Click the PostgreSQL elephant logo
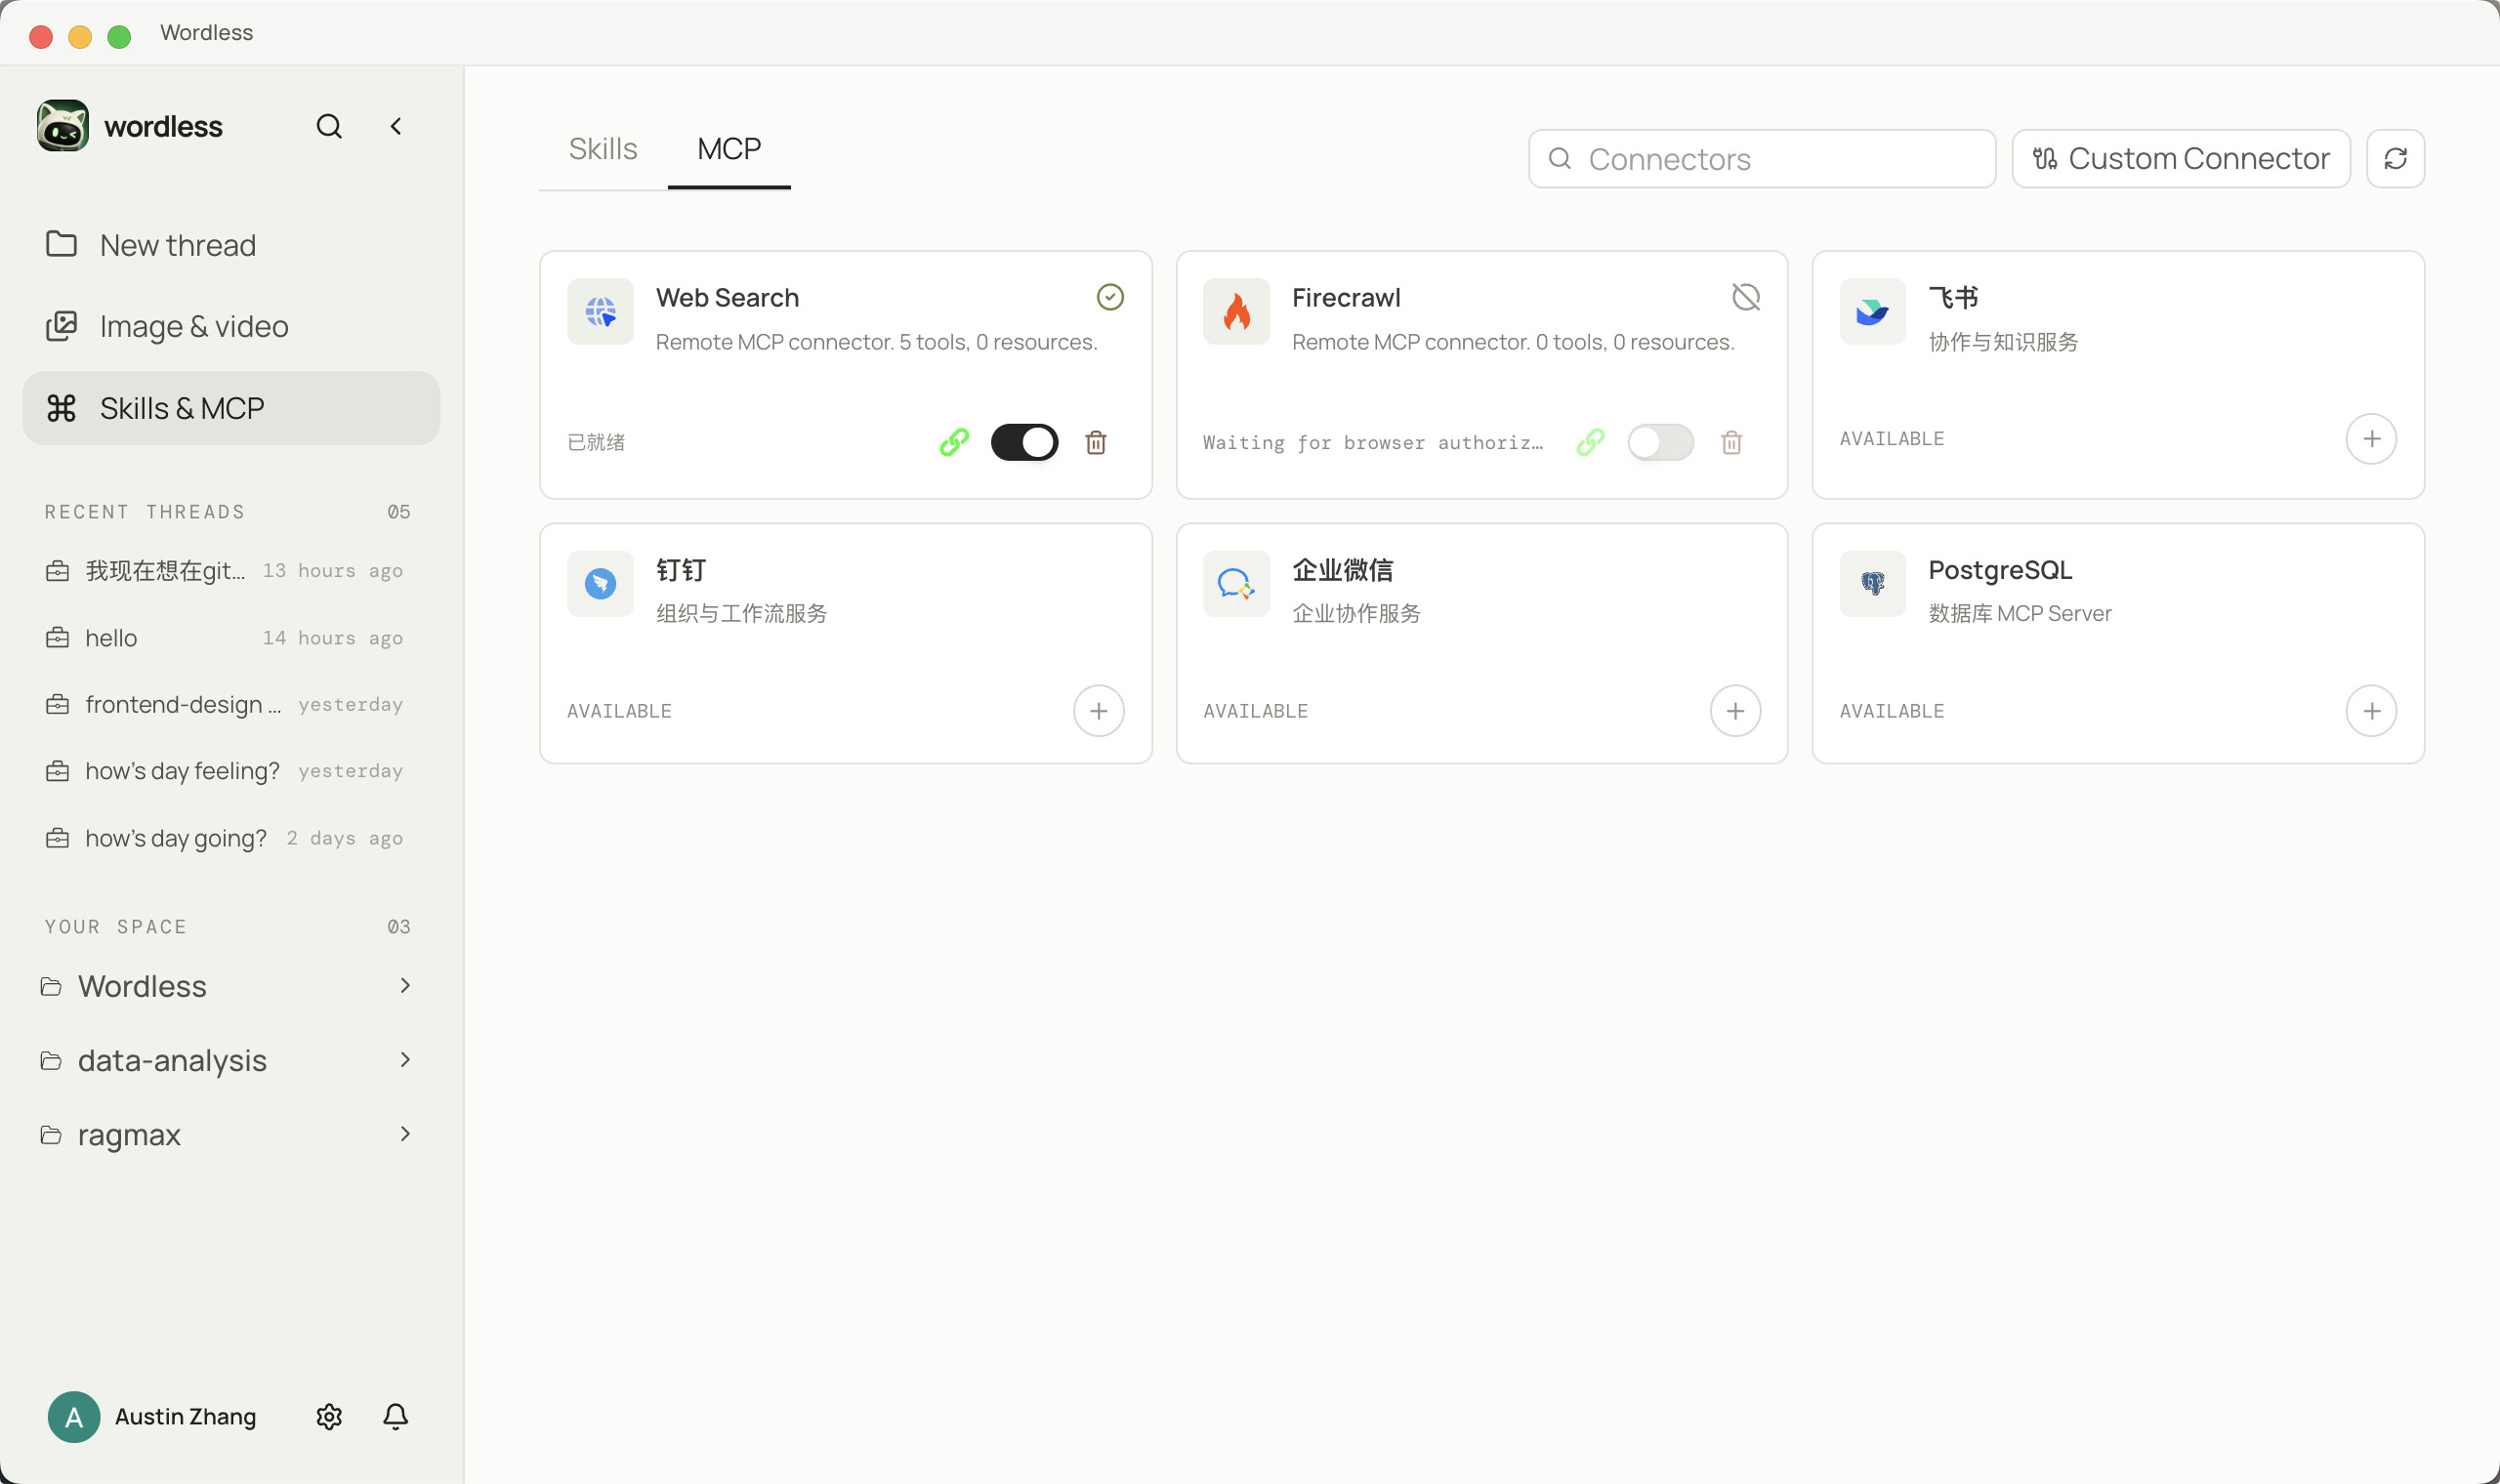The width and height of the screenshot is (2500, 1484). pyautogui.click(x=1873, y=584)
